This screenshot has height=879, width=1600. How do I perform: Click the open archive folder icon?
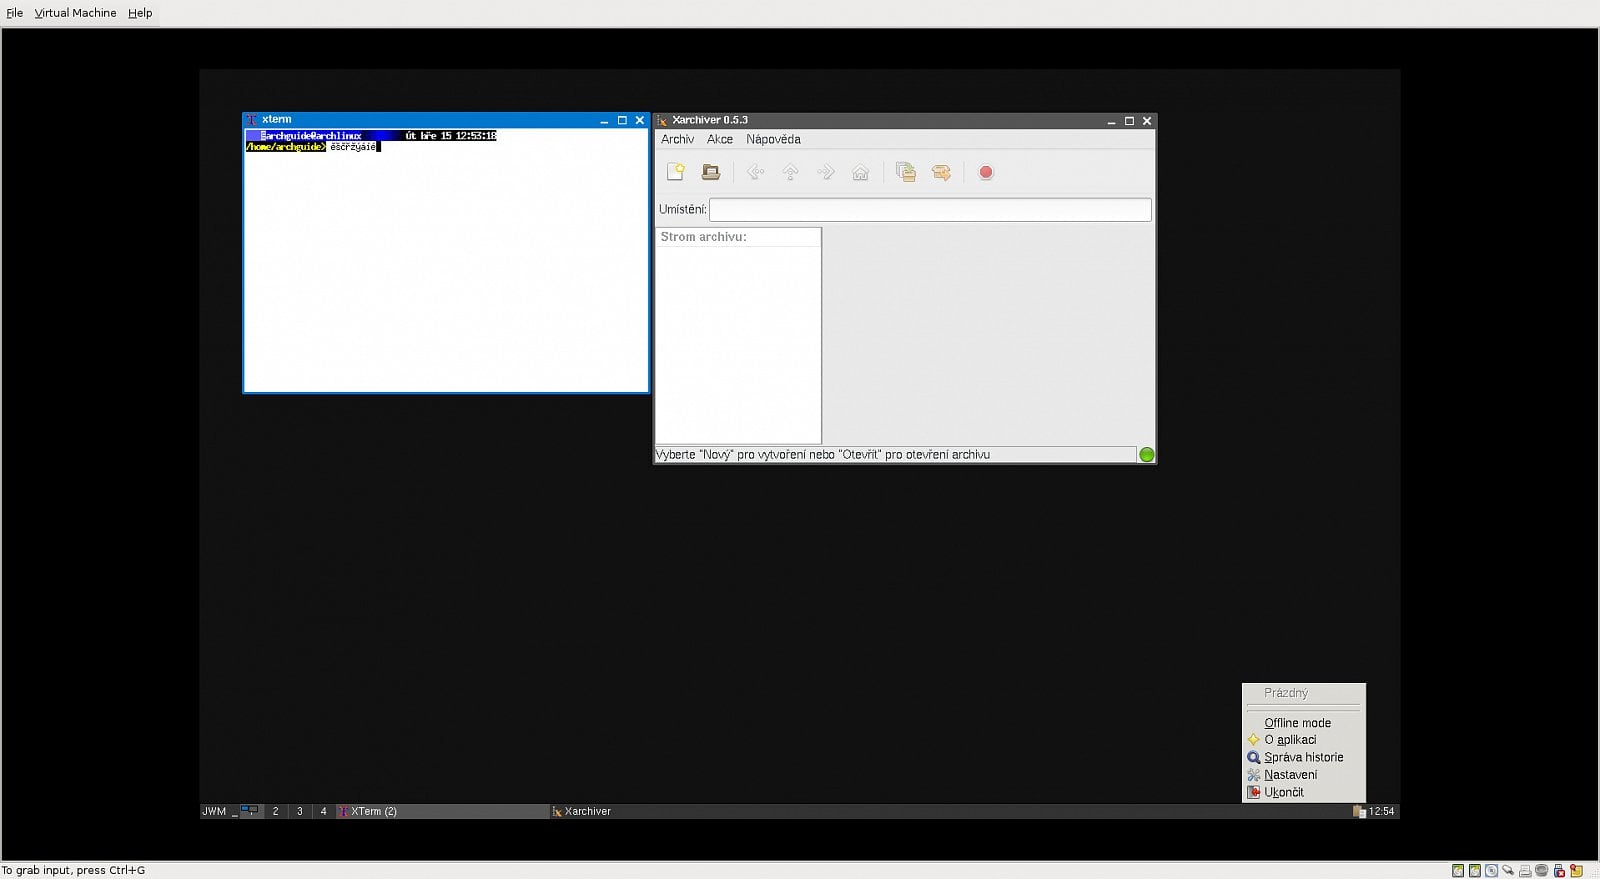711,172
